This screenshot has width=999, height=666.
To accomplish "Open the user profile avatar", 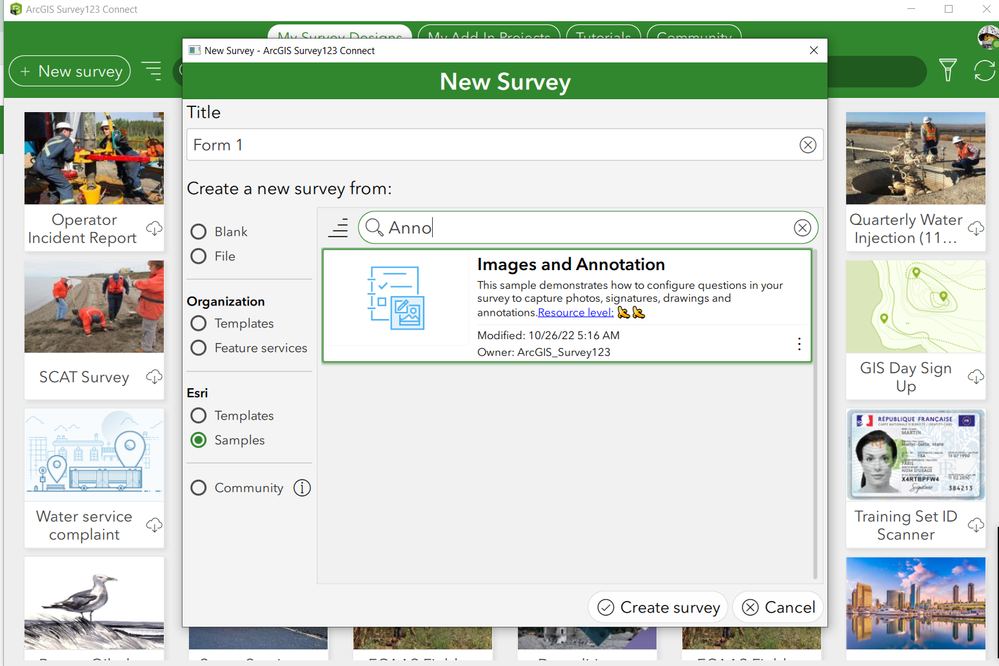I will pyautogui.click(x=988, y=37).
